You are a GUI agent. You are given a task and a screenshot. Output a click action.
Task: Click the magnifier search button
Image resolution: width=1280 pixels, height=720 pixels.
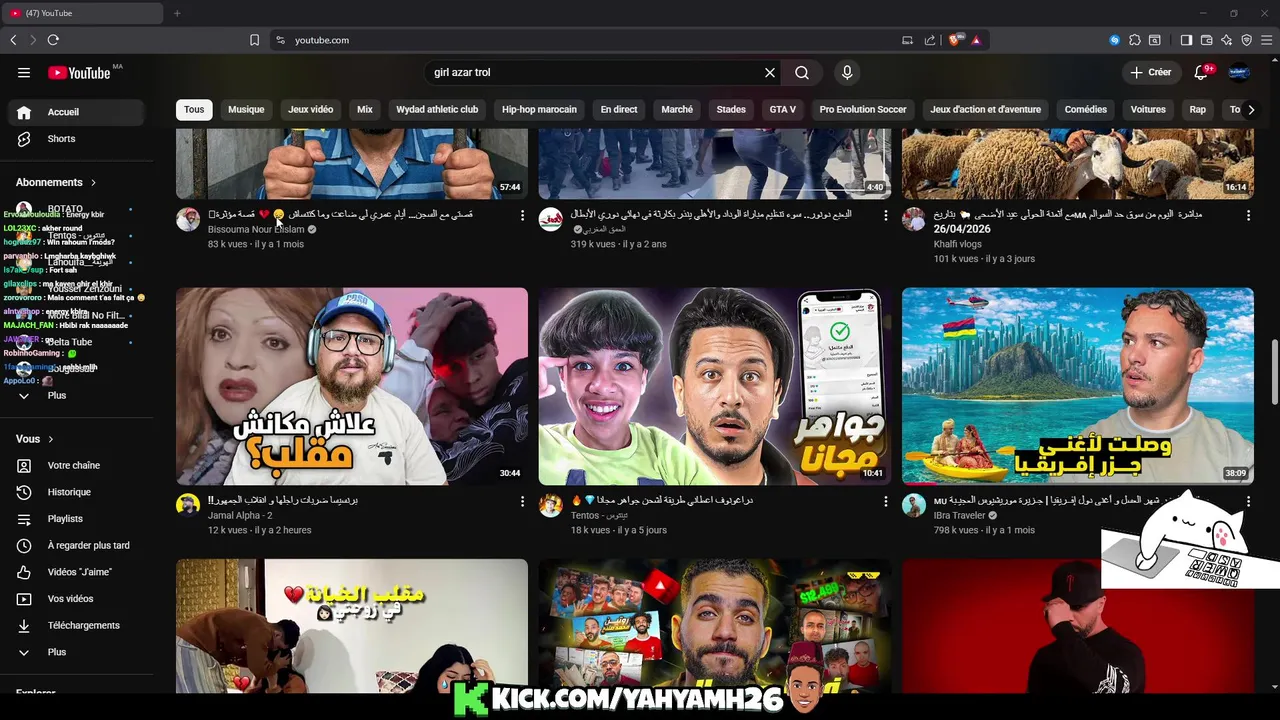coord(802,72)
